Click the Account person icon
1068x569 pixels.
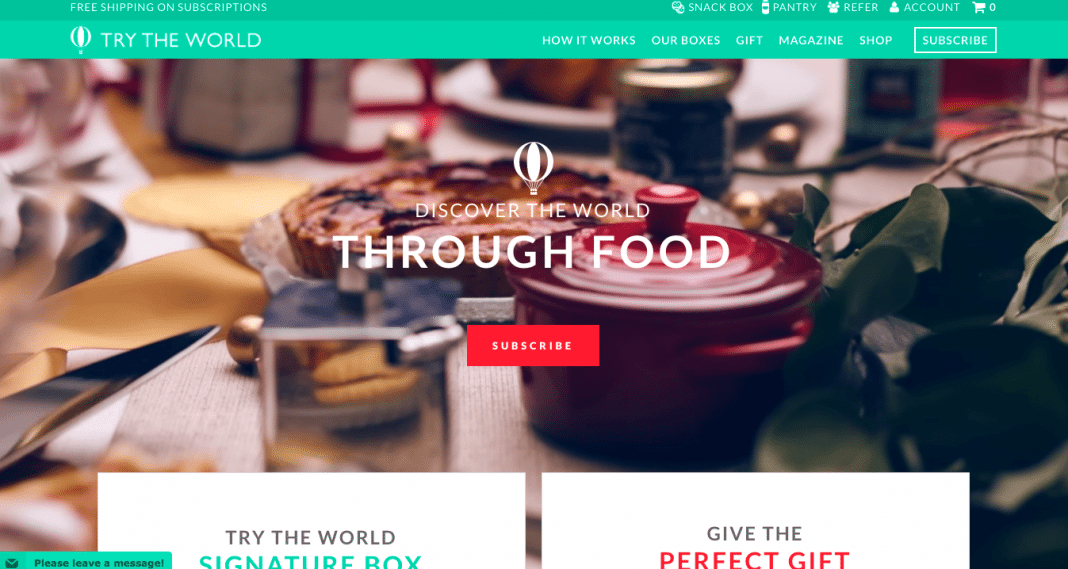tap(894, 7)
